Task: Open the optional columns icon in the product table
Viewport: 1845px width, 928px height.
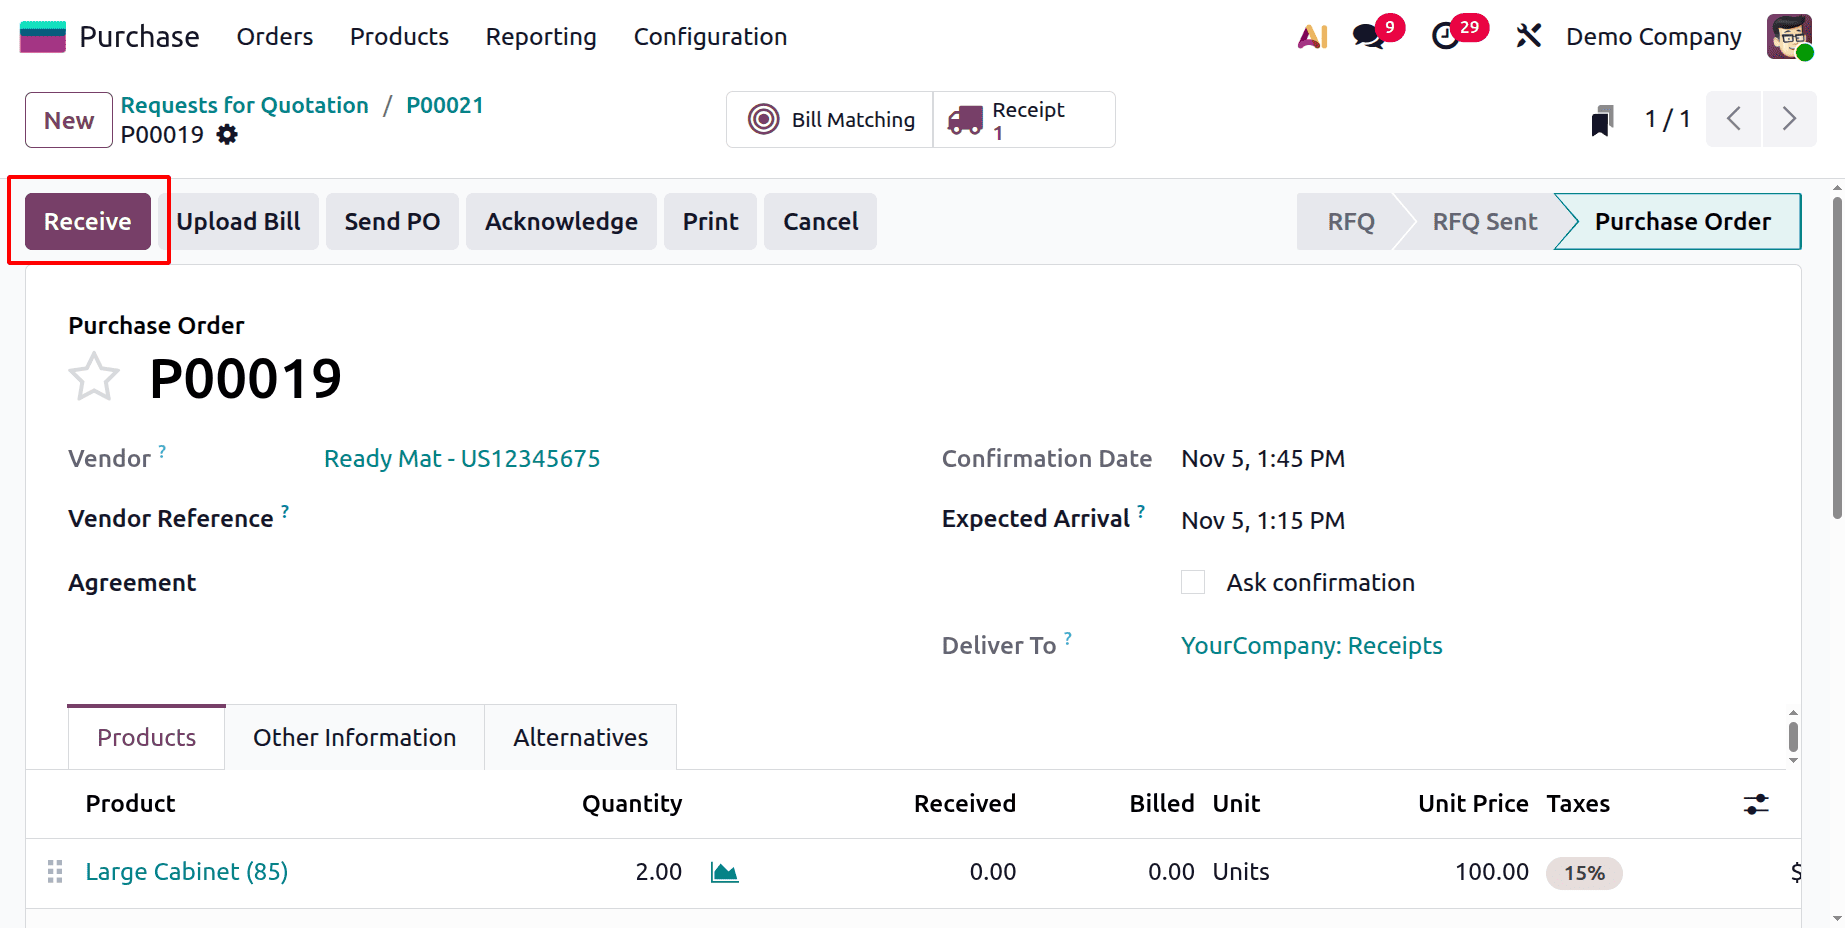Action: pos(1757,803)
